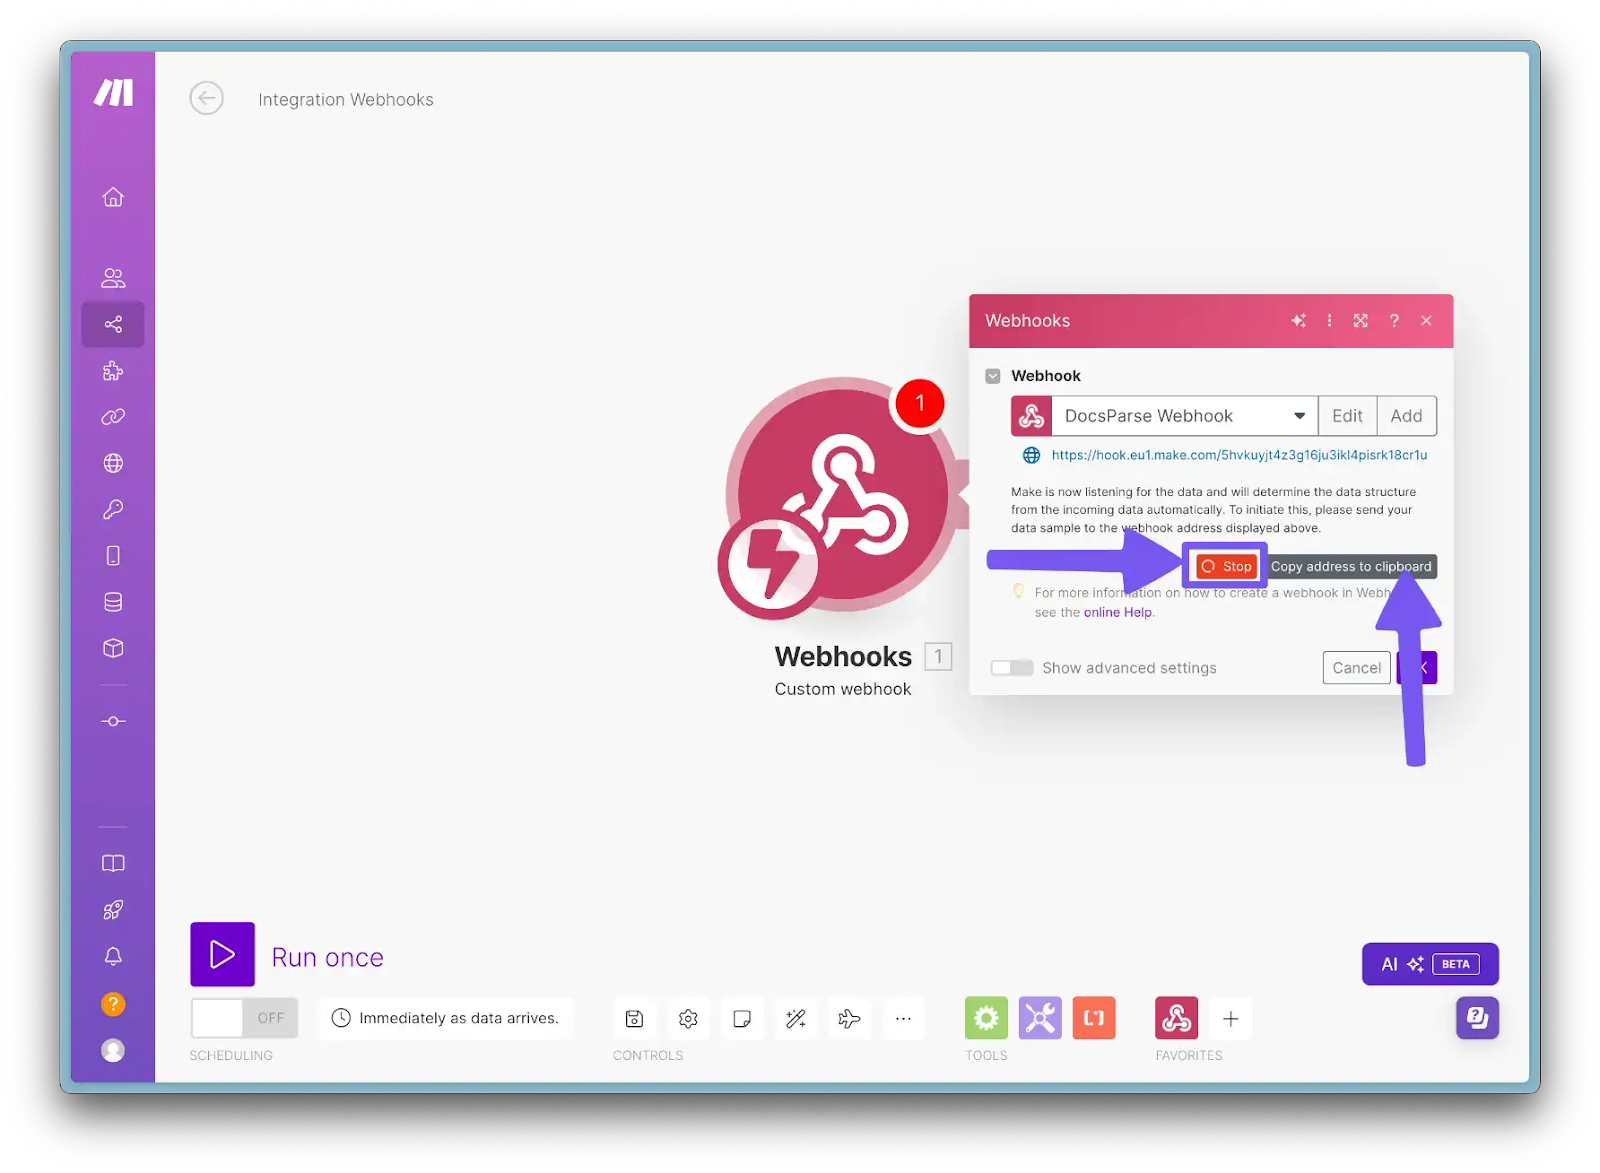Click the Integration Webhooks scenario title
The height and width of the screenshot is (1173, 1600).
[x=346, y=99]
